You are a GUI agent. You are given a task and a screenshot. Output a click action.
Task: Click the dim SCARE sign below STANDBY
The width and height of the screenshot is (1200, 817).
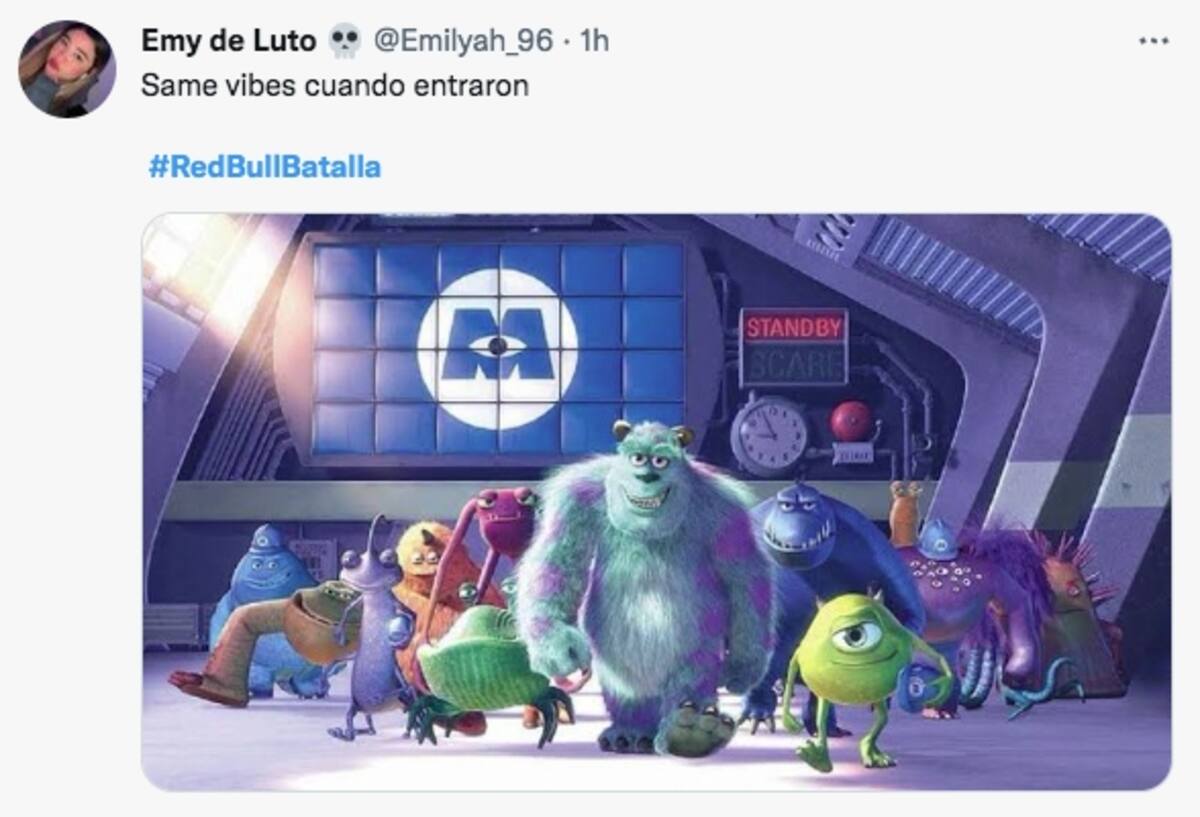coord(794,364)
